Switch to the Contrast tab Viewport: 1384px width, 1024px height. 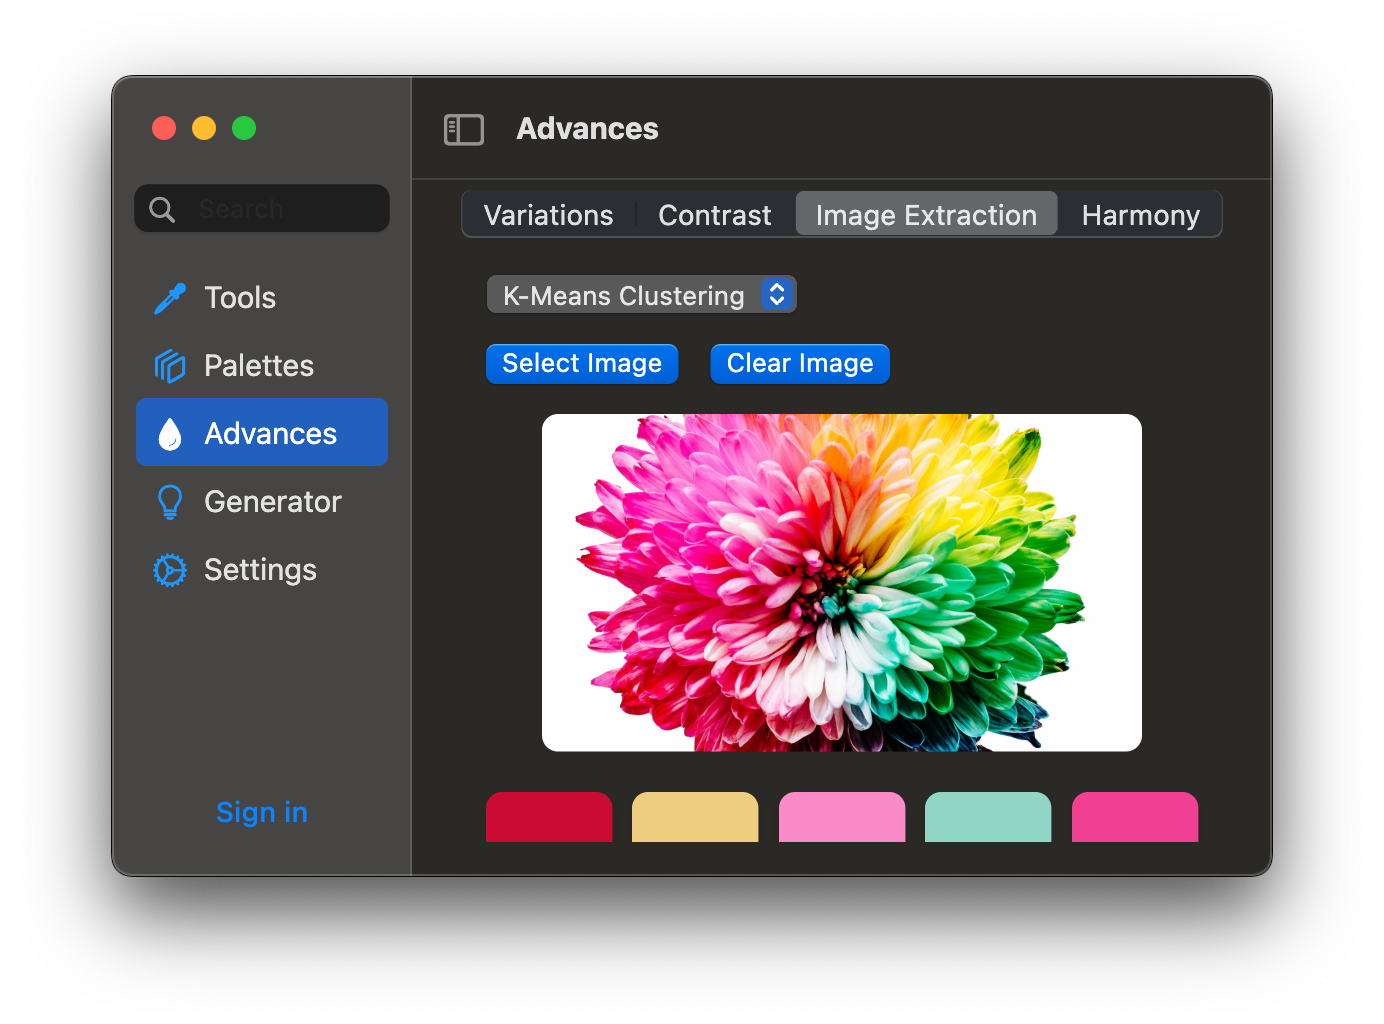click(x=714, y=215)
